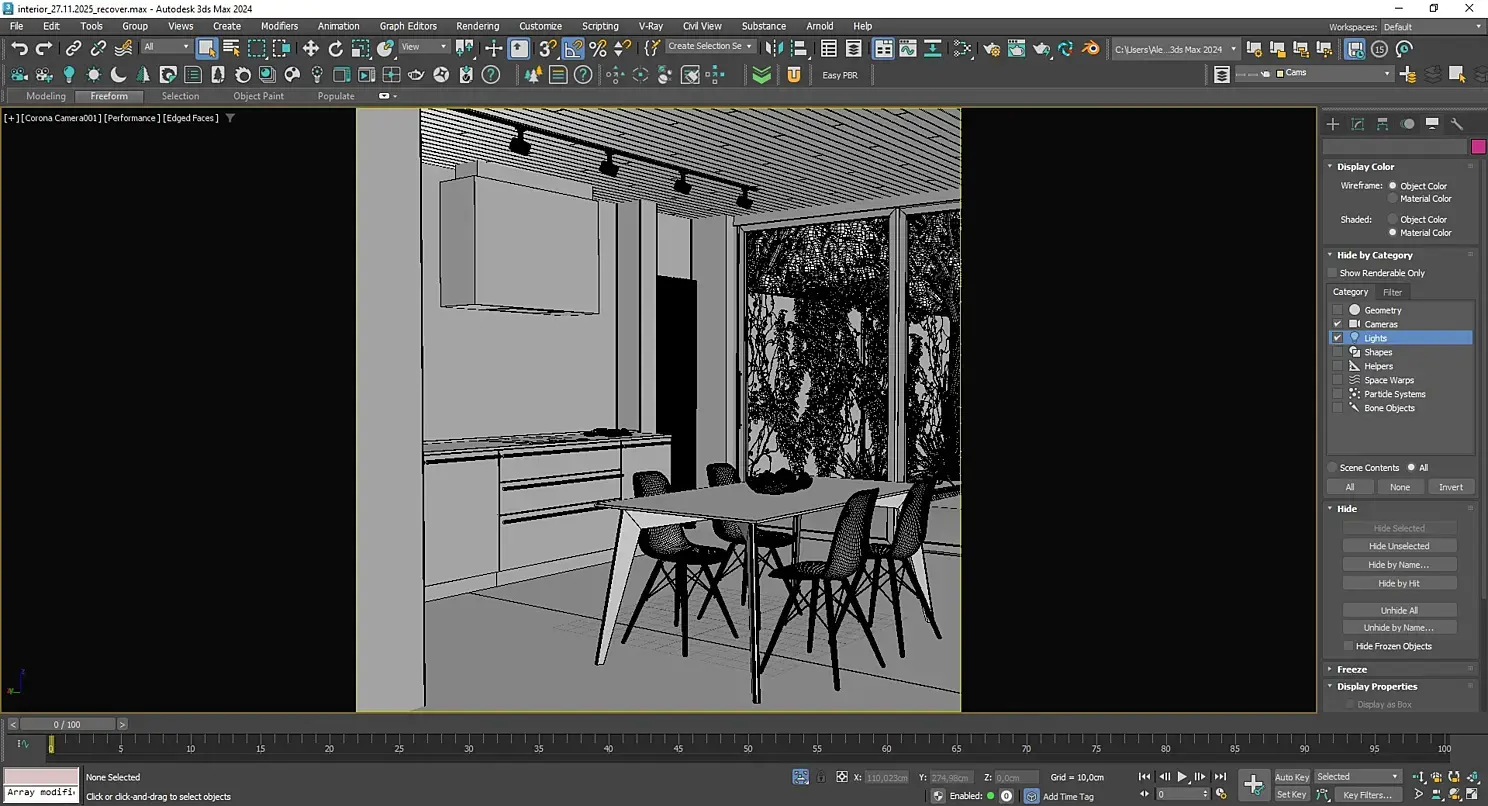Open Select by Name list
This screenshot has width=1488, height=806.
click(x=232, y=48)
